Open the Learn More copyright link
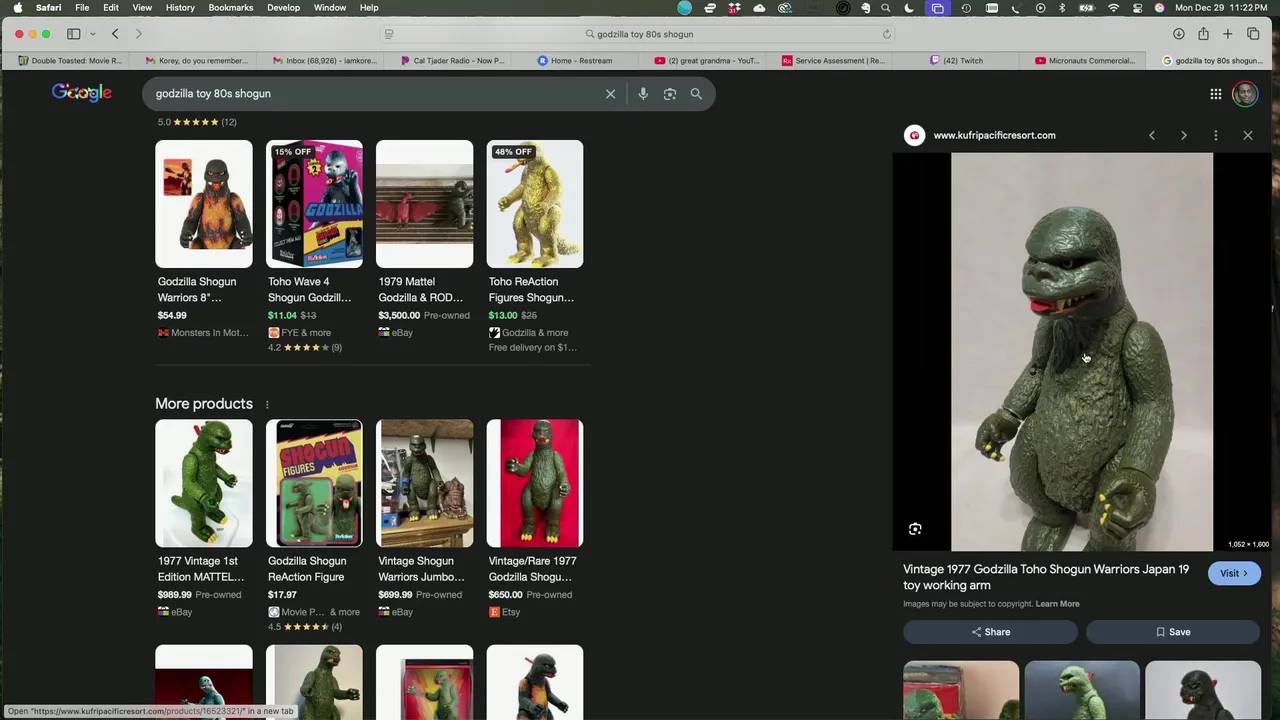 click(x=1057, y=604)
